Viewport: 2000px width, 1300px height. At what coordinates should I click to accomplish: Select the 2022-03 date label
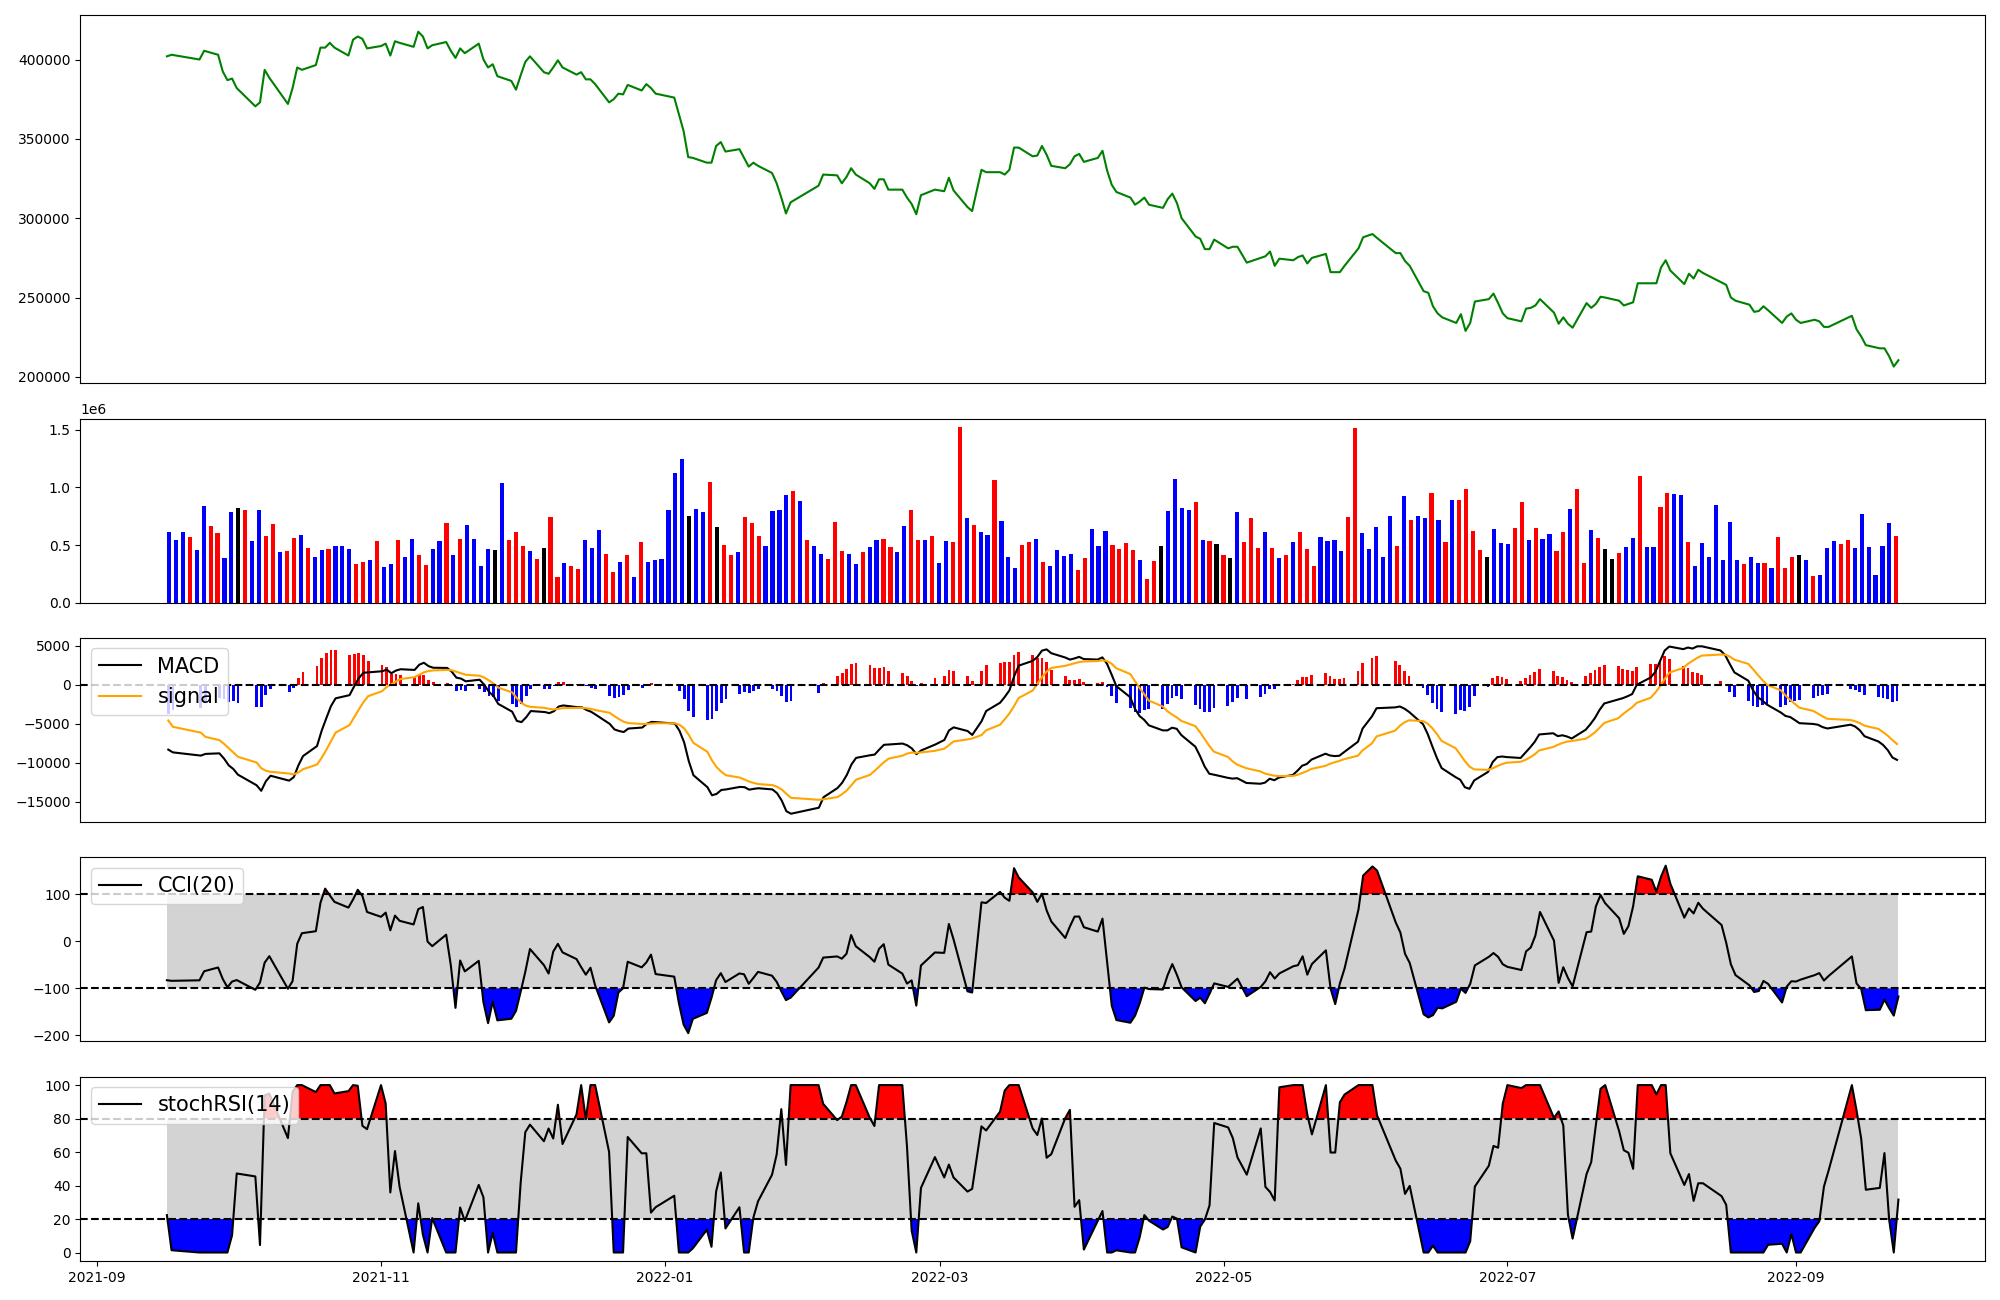click(940, 1277)
